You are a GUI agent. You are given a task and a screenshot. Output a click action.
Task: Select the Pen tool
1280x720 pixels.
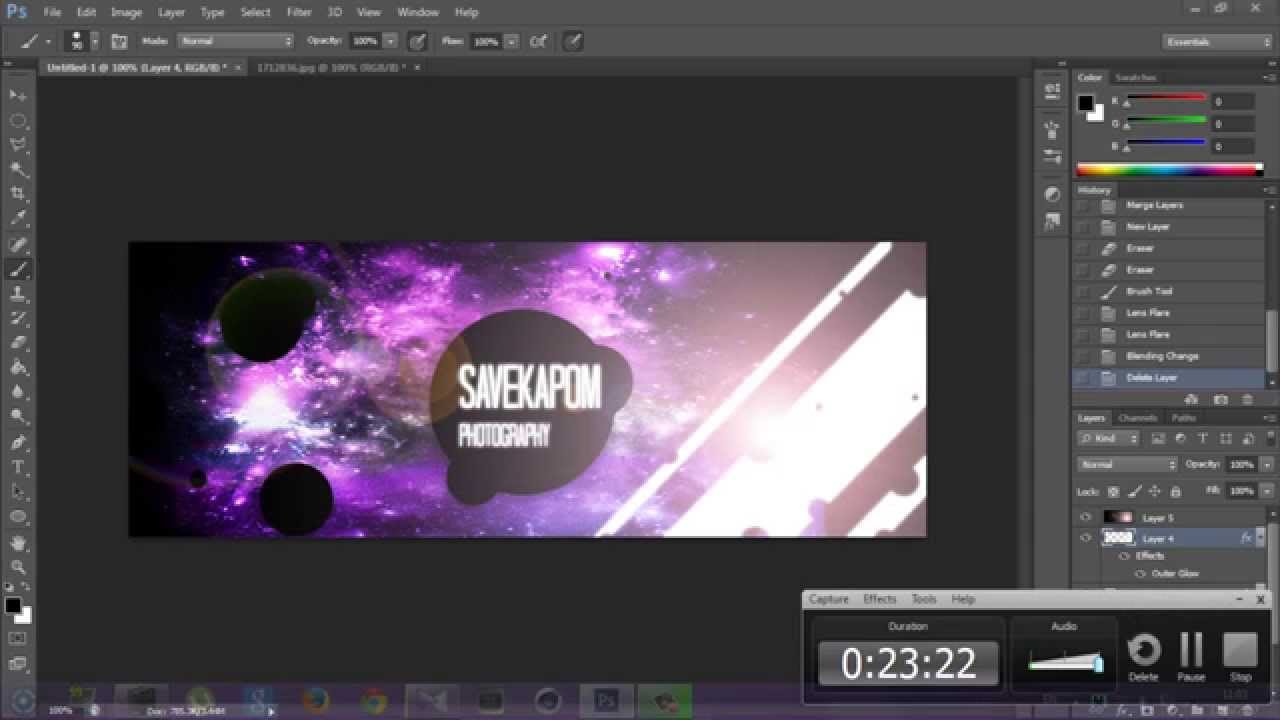(x=18, y=442)
